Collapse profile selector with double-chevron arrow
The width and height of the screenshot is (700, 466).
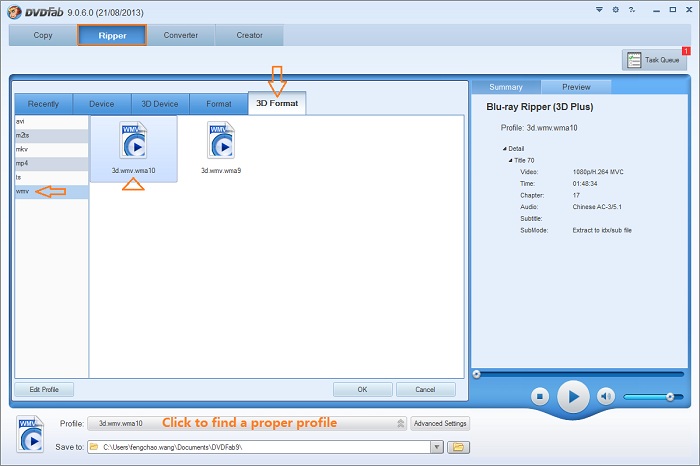[x=400, y=424]
